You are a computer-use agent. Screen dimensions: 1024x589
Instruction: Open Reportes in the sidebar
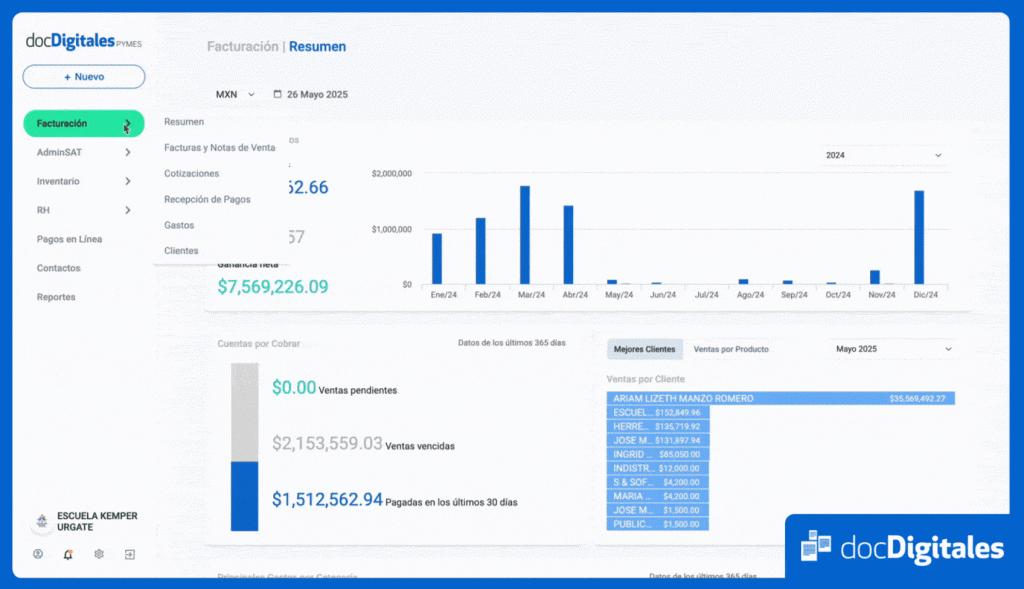tap(56, 297)
